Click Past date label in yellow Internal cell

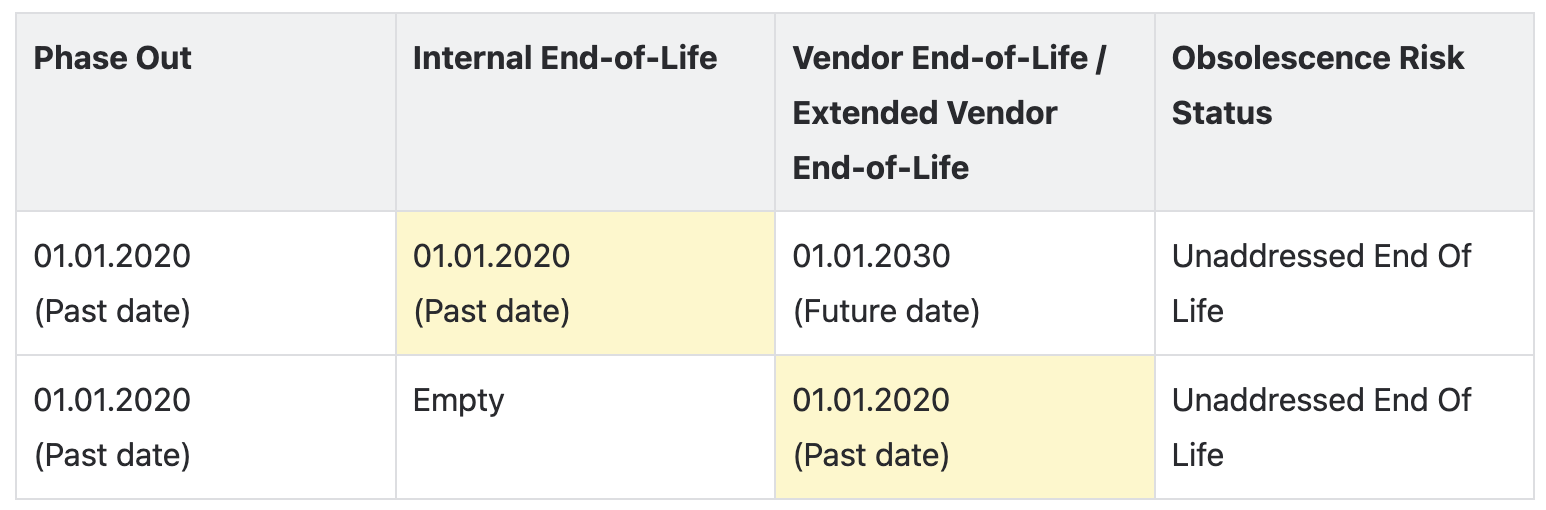491,312
